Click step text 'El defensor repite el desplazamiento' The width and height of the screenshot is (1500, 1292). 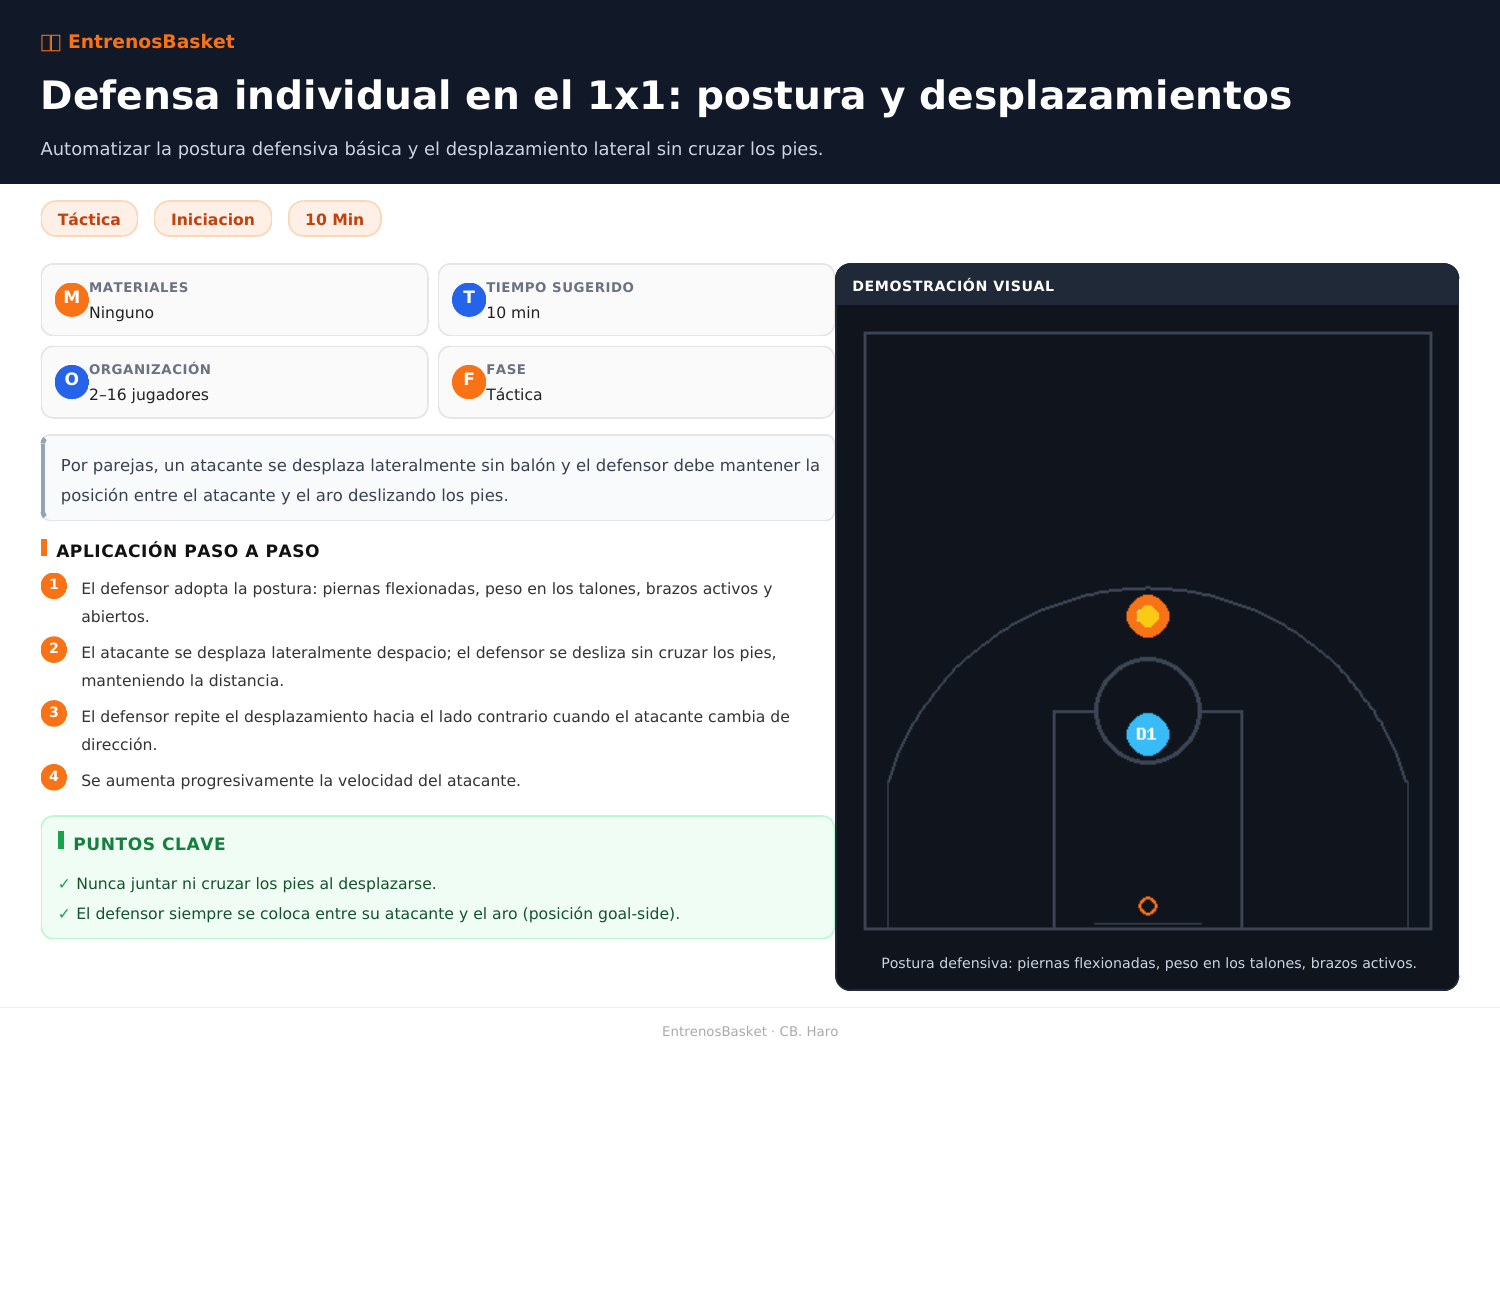click(436, 731)
